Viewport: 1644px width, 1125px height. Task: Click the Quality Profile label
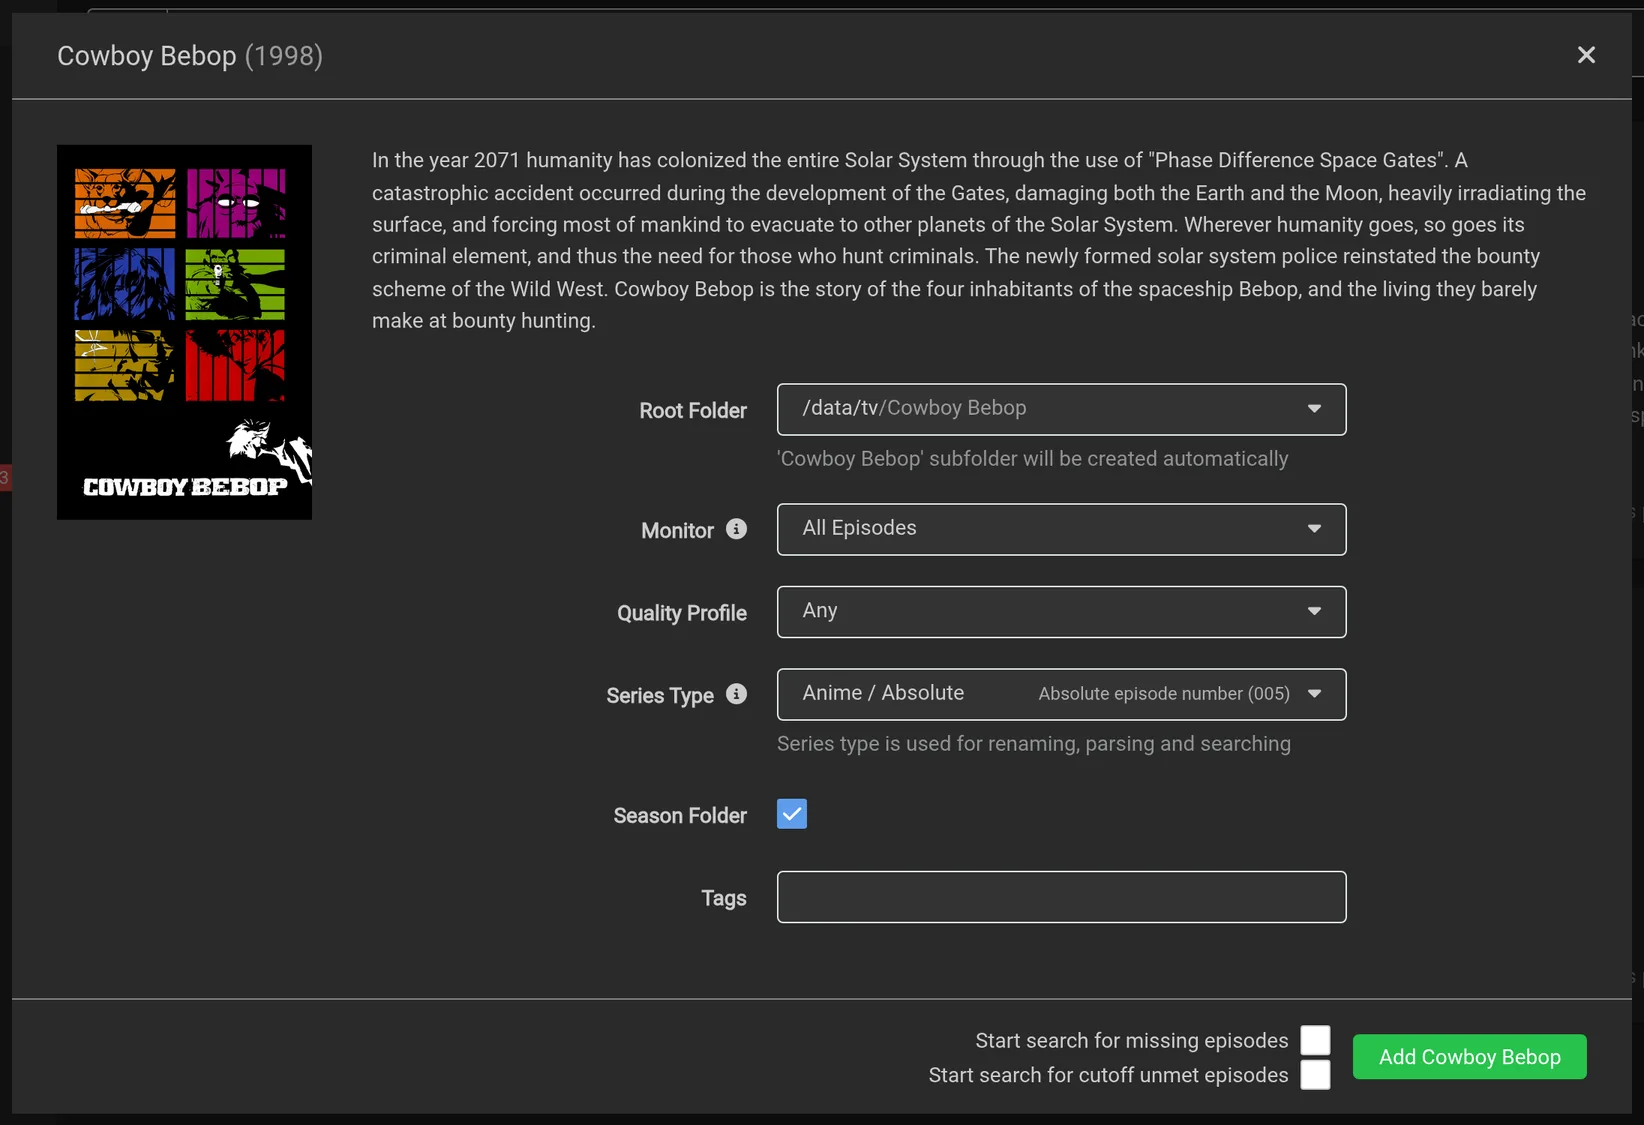[x=682, y=613]
